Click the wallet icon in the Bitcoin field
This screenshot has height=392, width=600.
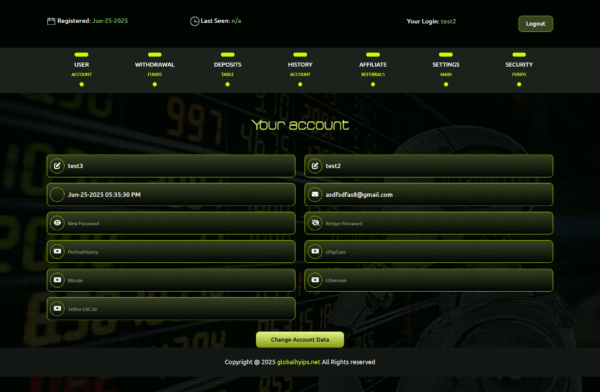pyautogui.click(x=57, y=280)
